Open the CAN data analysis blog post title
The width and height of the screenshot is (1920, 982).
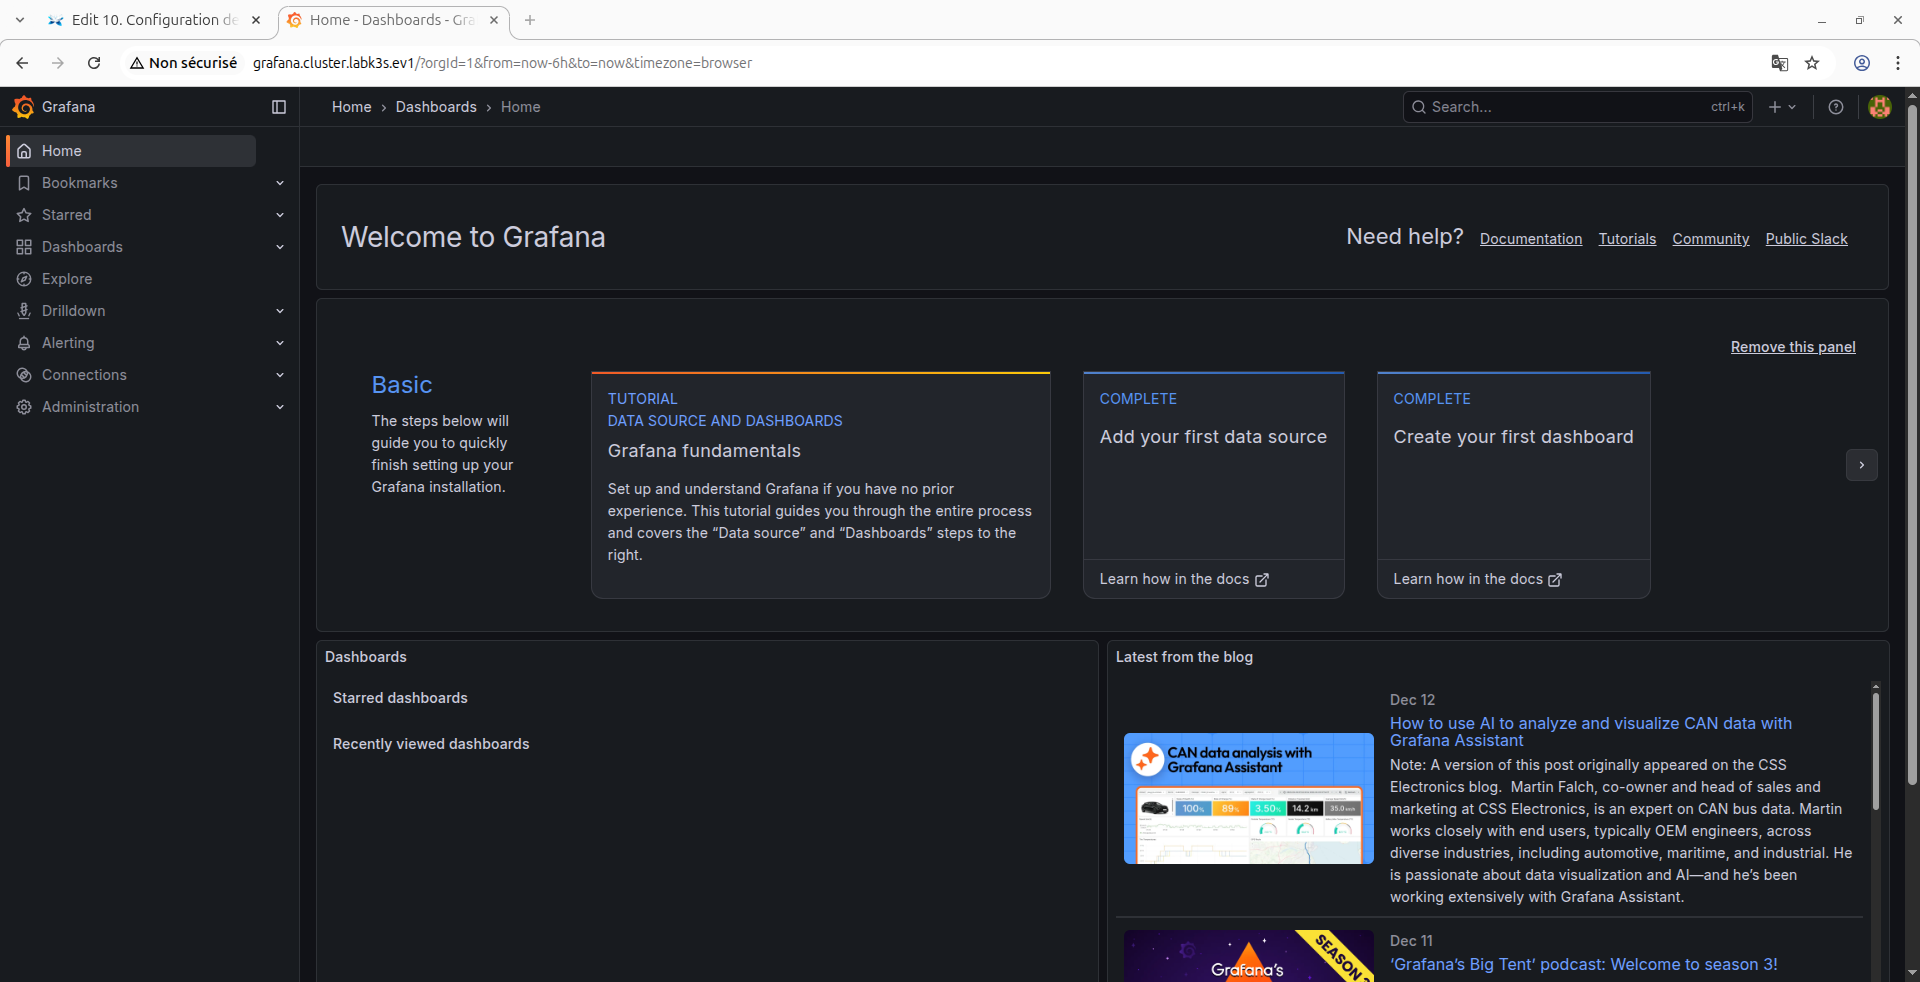(x=1591, y=732)
